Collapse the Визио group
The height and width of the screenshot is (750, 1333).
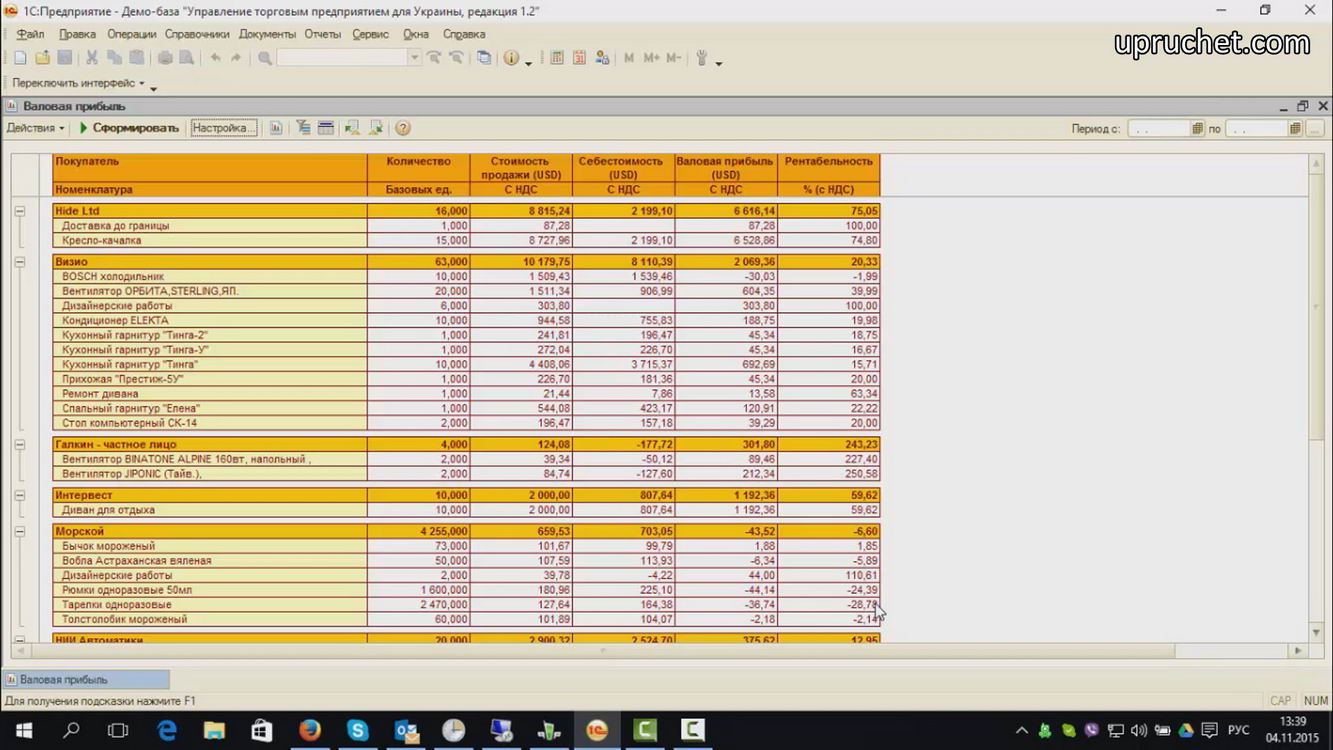pyautogui.click(x=19, y=262)
